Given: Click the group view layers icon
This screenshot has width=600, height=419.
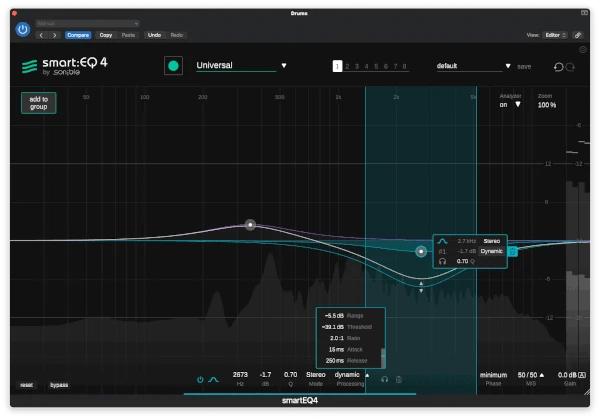Looking at the screenshot, I should (x=582, y=49).
